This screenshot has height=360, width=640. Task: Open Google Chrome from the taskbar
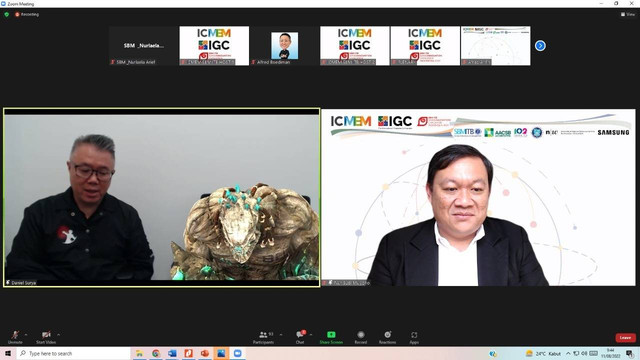[156, 353]
